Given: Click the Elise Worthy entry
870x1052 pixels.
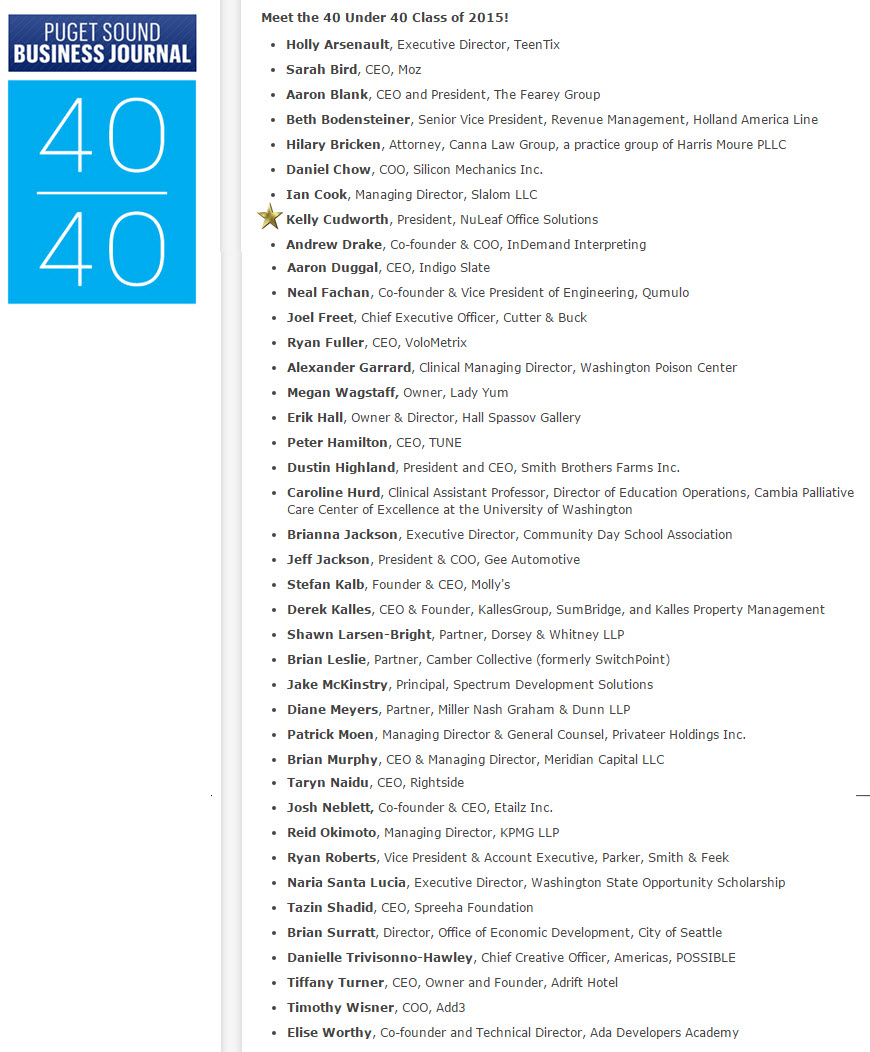Looking at the screenshot, I should pos(513,1033).
